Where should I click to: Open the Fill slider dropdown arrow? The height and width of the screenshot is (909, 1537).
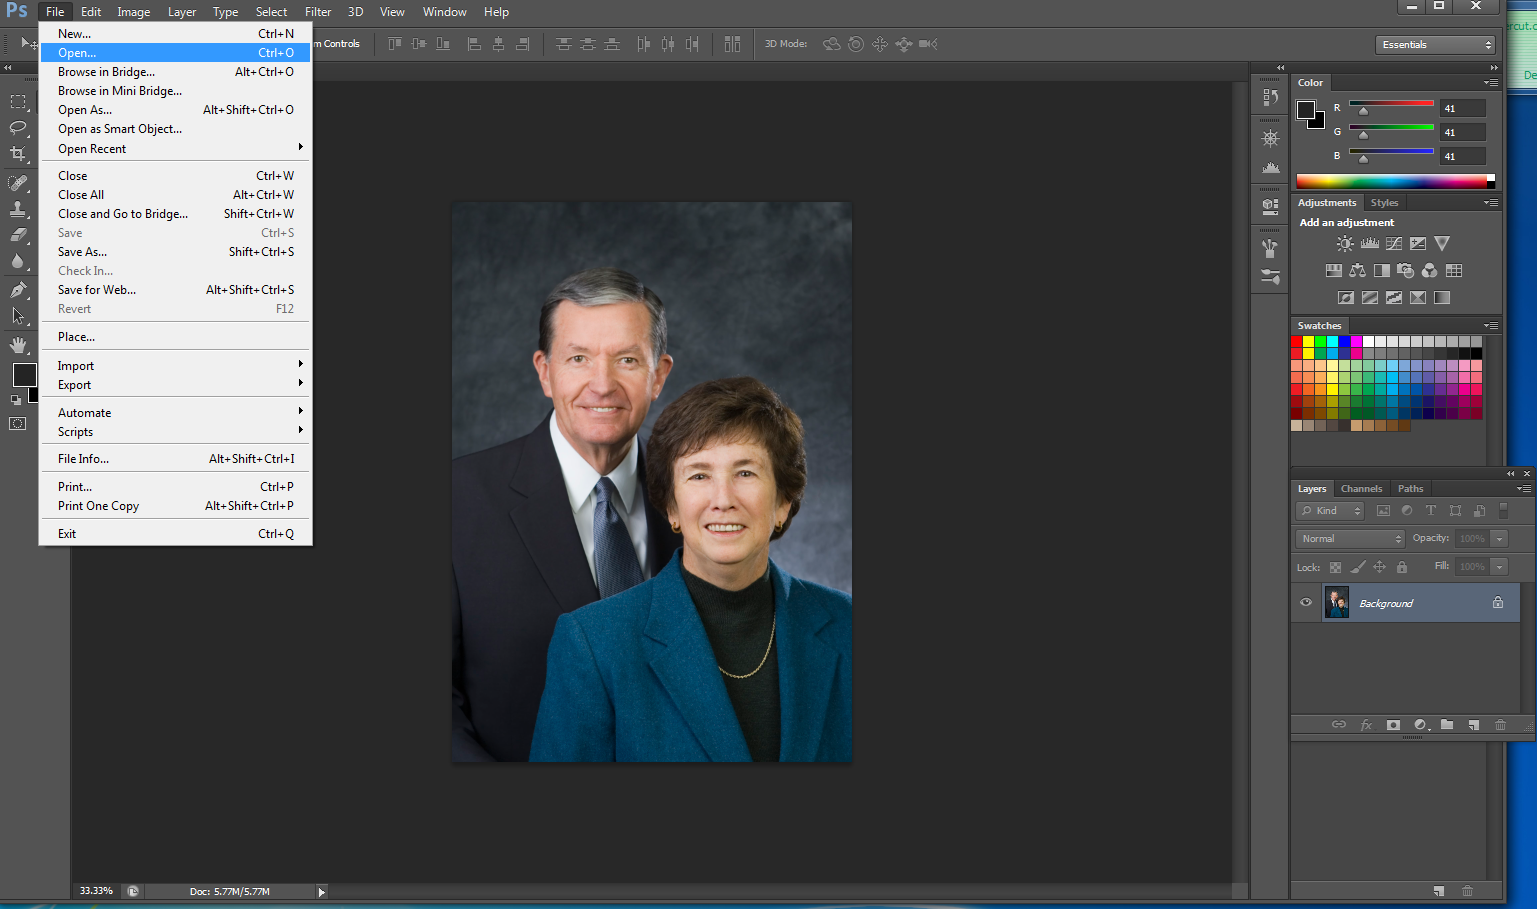tap(1499, 567)
